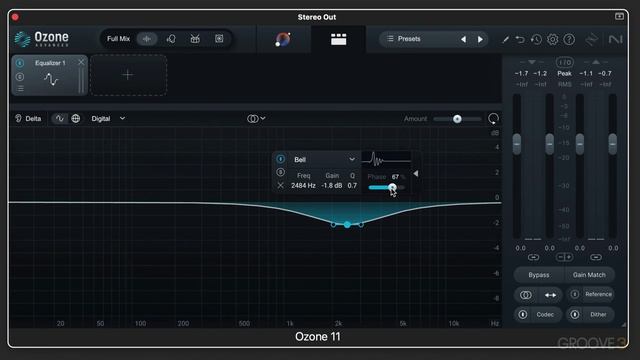Open the Bell filter shape dropdown

click(x=324, y=159)
